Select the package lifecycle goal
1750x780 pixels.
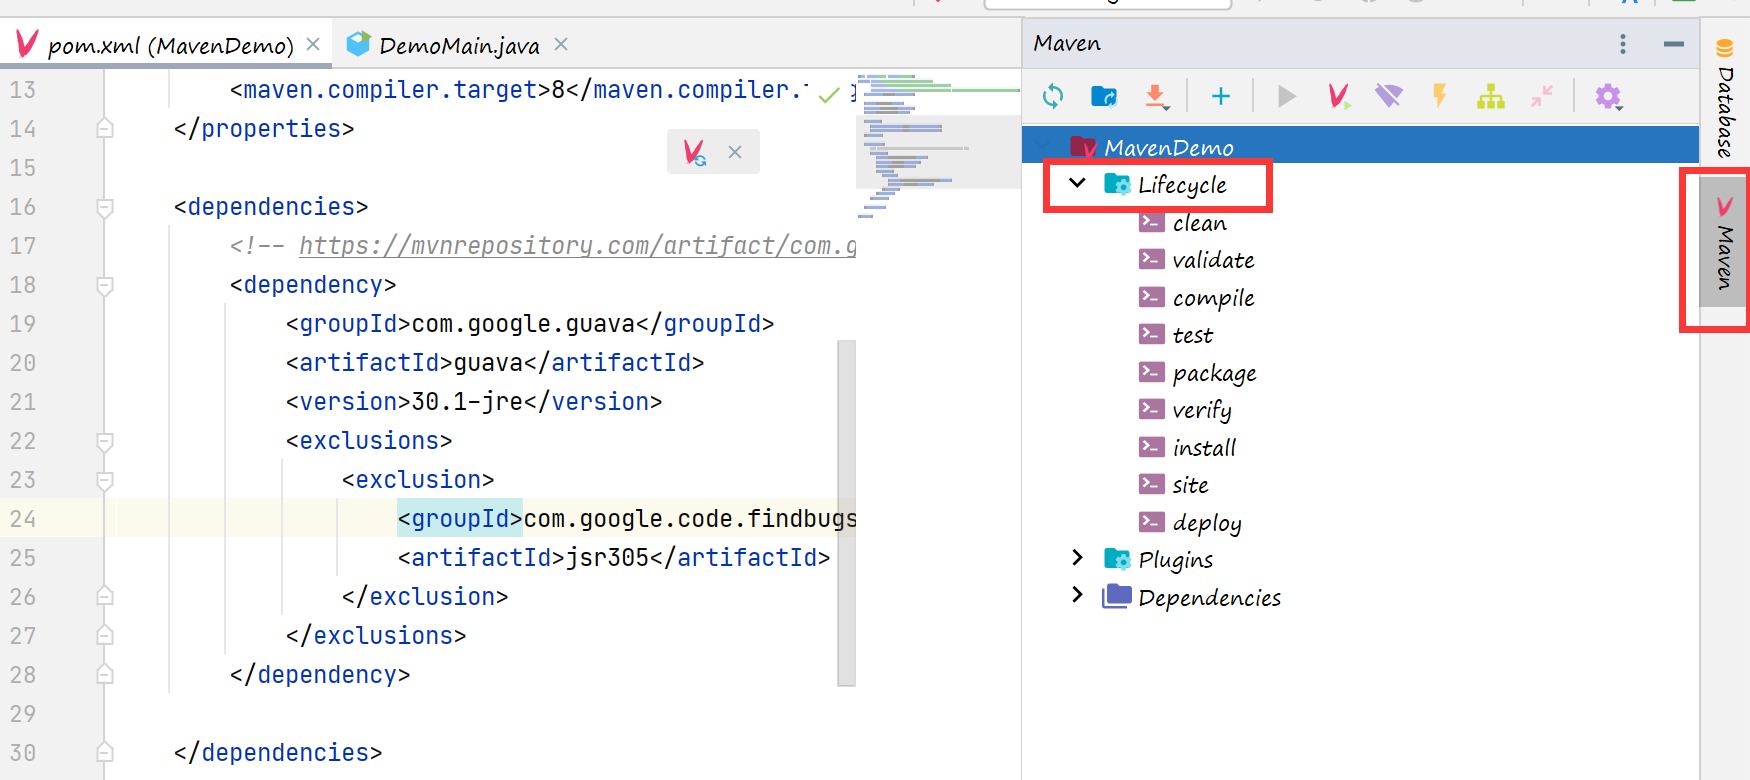coord(1214,373)
